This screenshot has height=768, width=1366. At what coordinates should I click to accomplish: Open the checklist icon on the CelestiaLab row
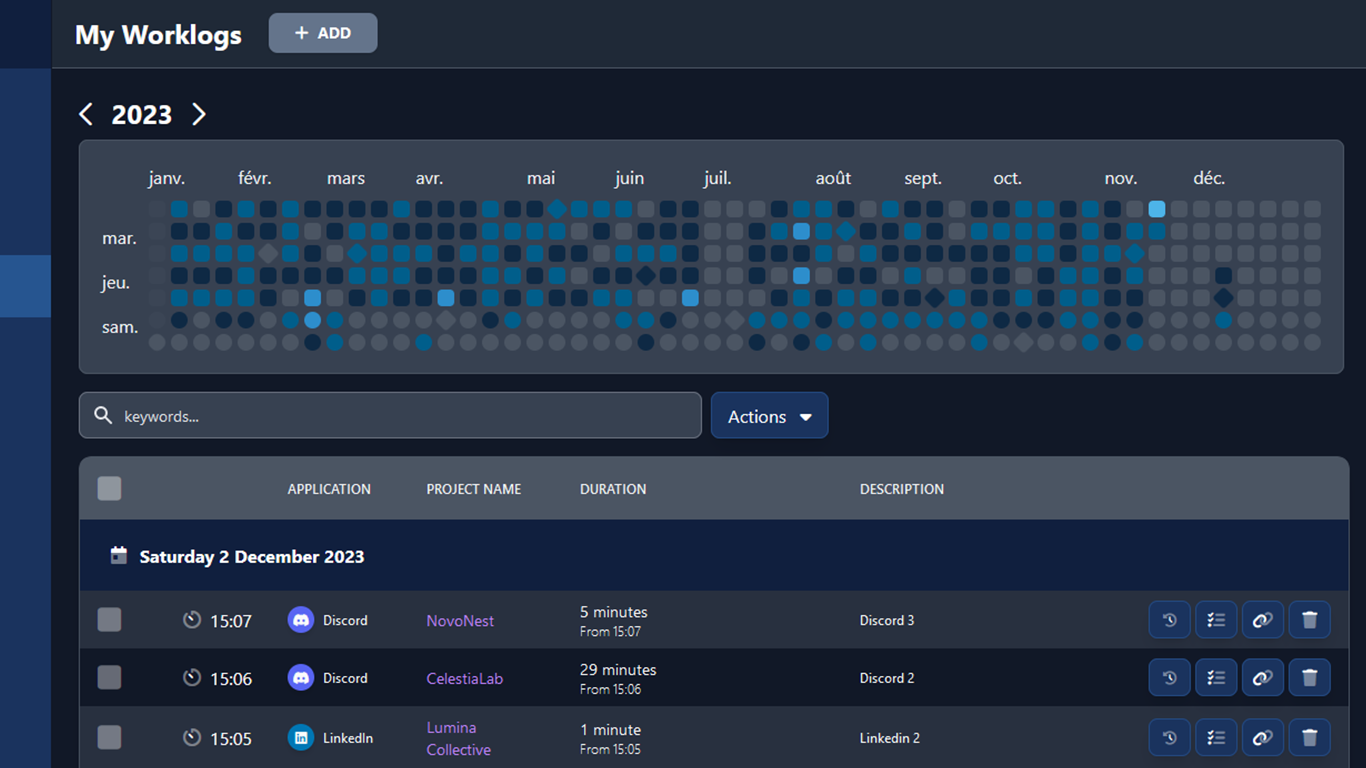pos(1216,677)
